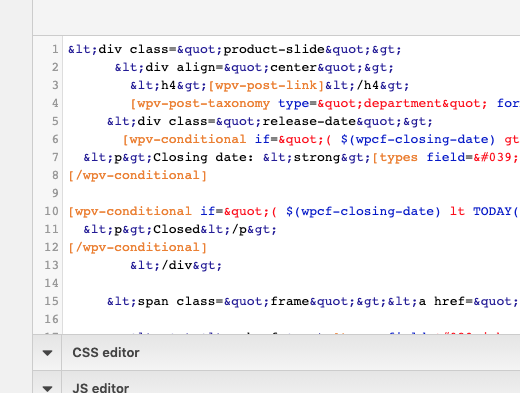Click line 2 align center div code

[x=254, y=68]
